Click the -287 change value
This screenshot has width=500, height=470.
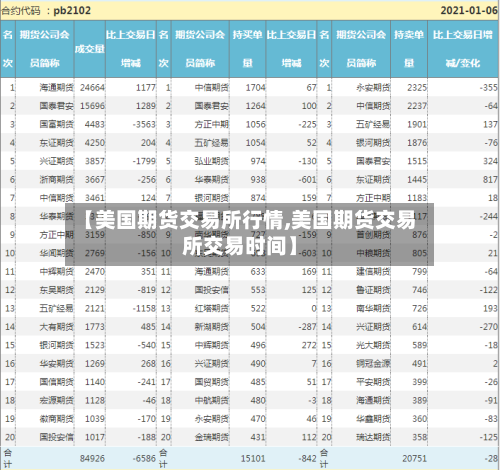[307, 327]
